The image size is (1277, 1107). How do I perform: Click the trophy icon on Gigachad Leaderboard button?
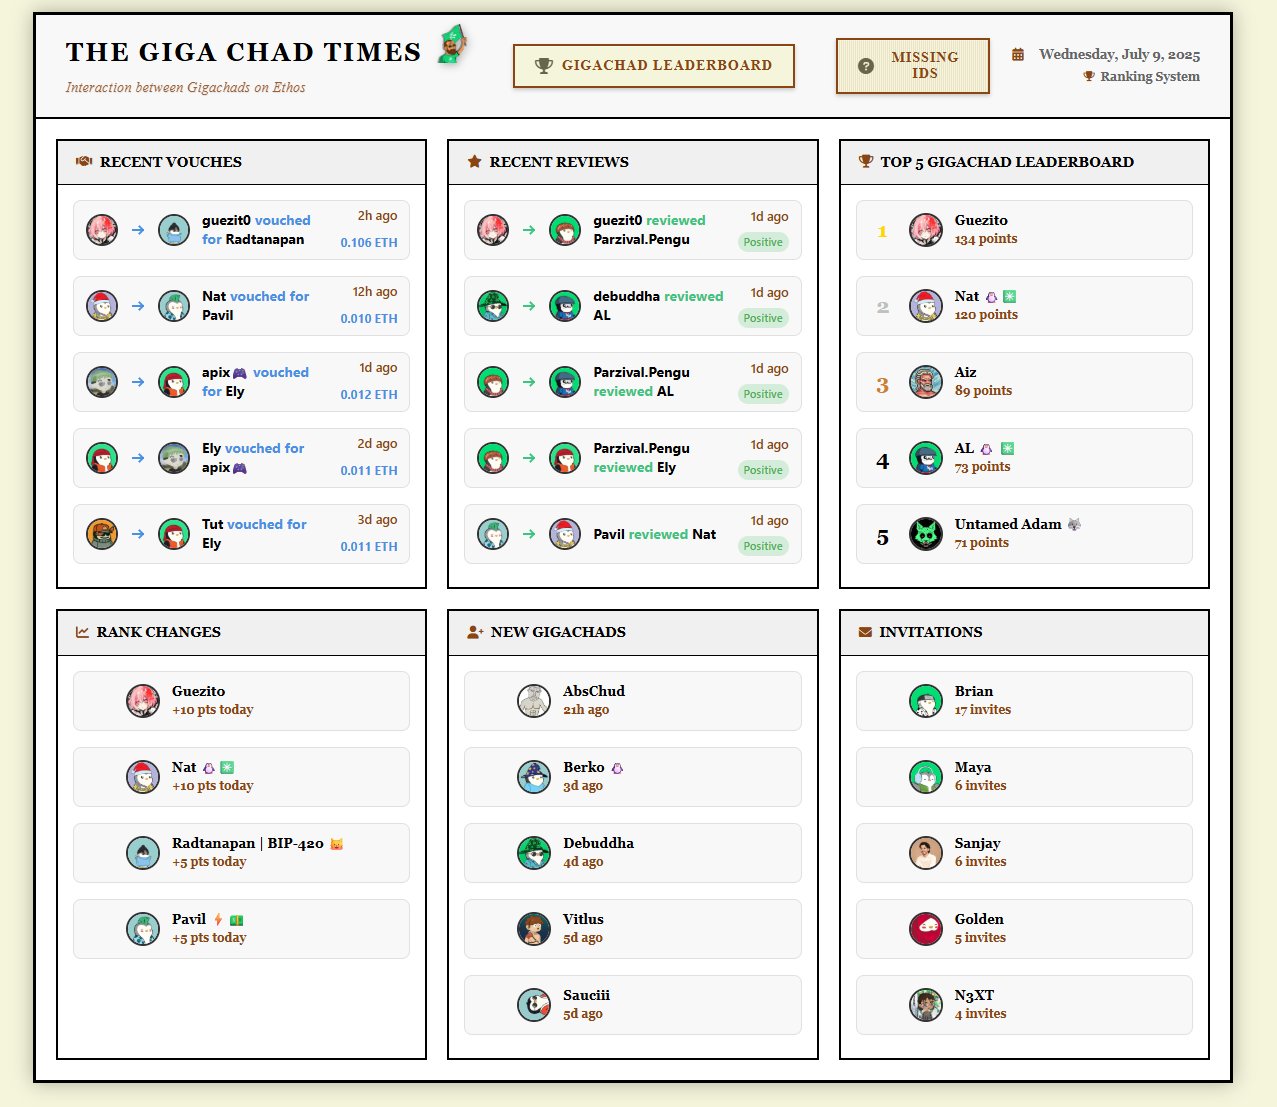543,66
